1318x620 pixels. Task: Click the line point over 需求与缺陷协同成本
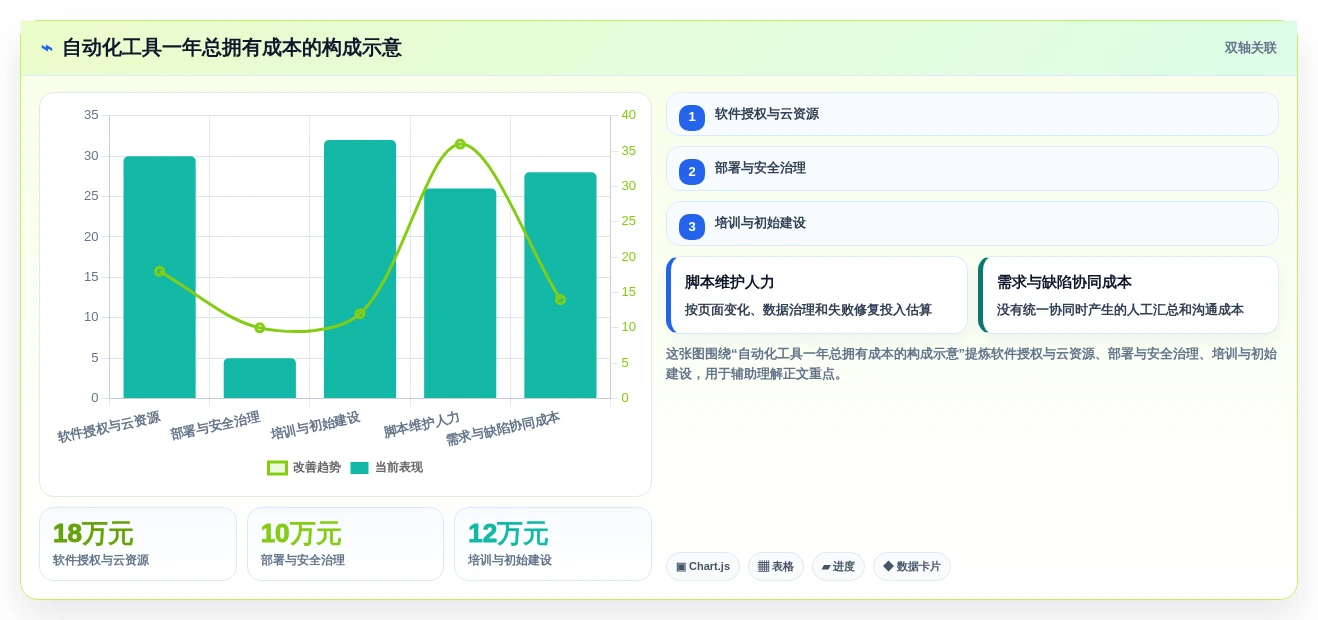[x=560, y=299]
